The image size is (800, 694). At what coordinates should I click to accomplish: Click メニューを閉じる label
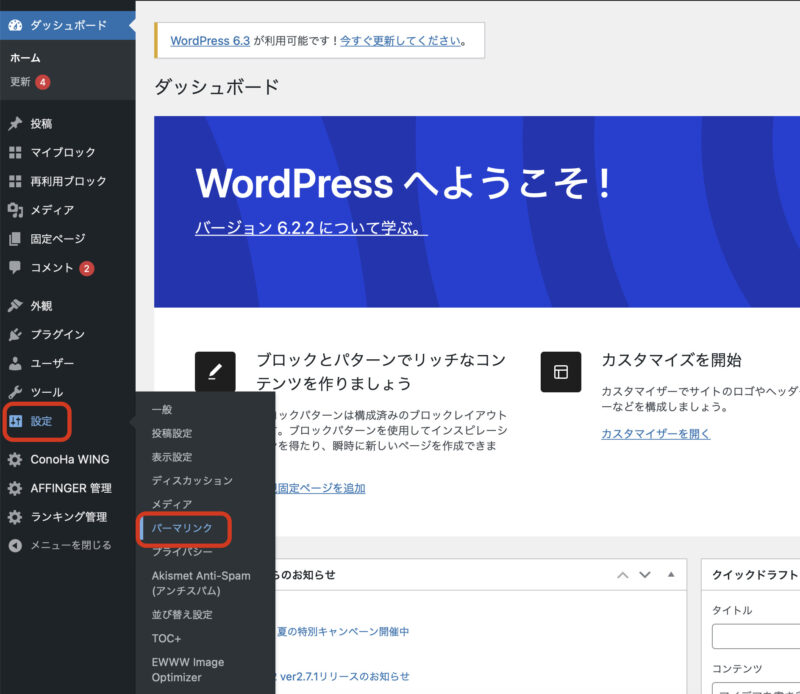tap(71, 546)
